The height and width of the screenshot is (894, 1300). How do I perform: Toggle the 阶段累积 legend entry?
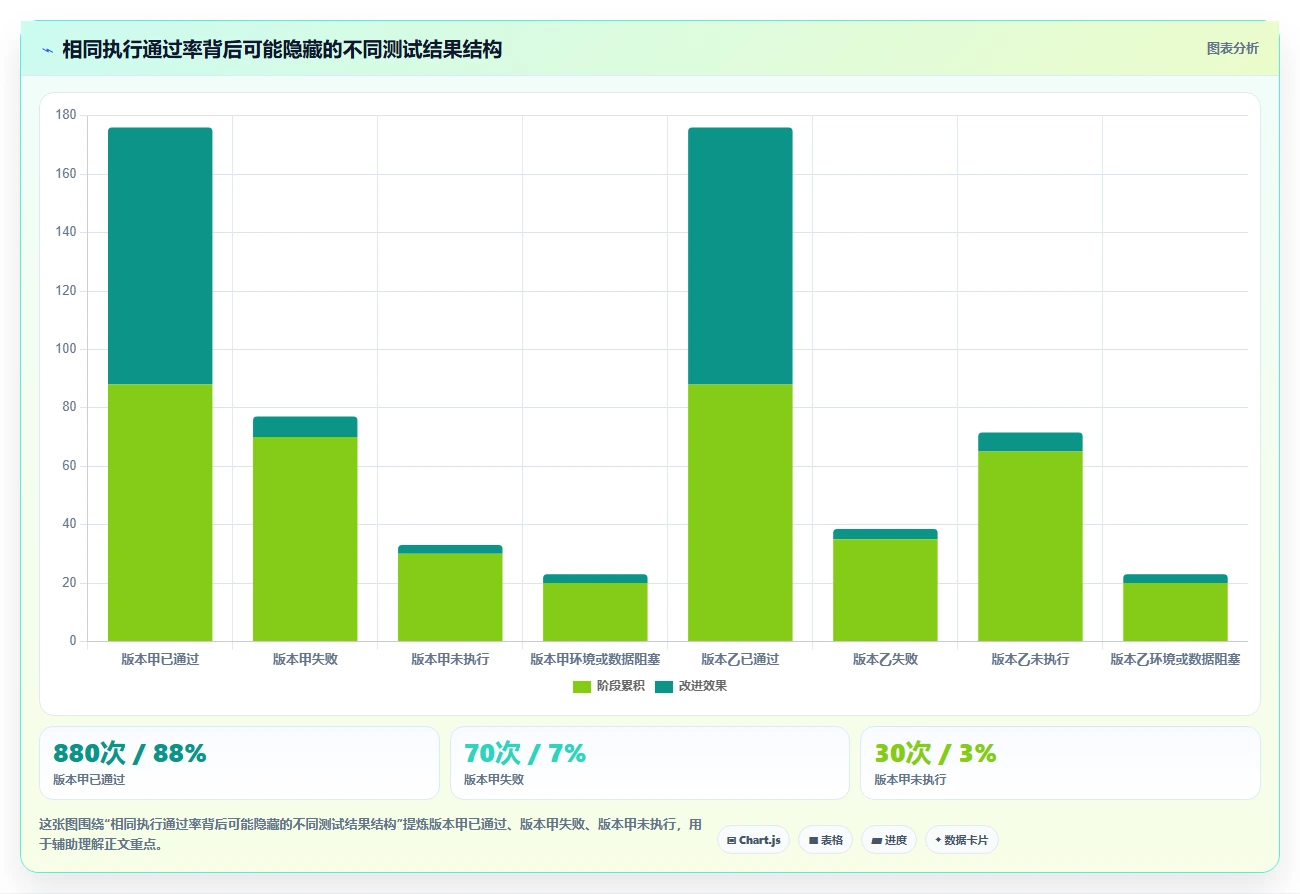608,686
